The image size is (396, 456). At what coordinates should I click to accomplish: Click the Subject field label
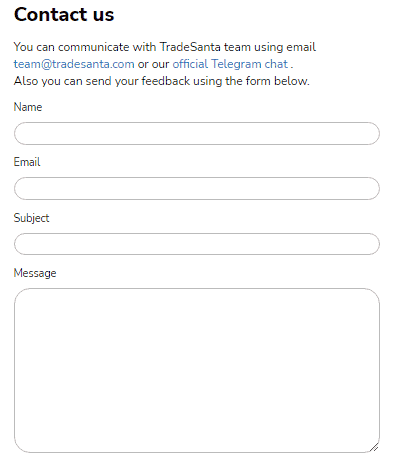point(31,218)
